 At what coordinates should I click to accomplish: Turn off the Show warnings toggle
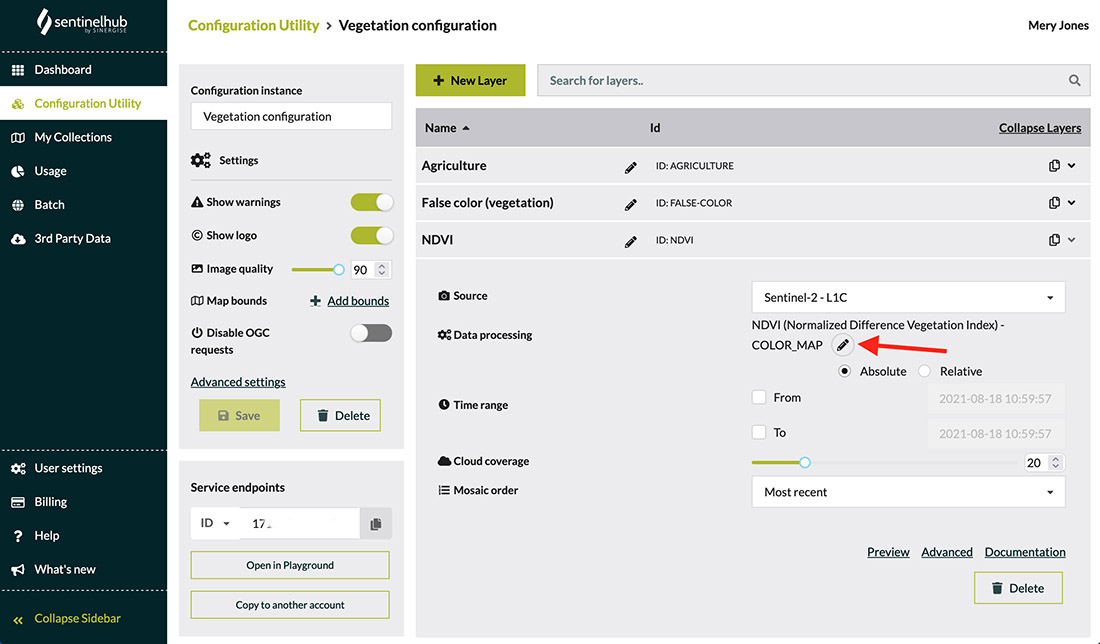click(372, 202)
